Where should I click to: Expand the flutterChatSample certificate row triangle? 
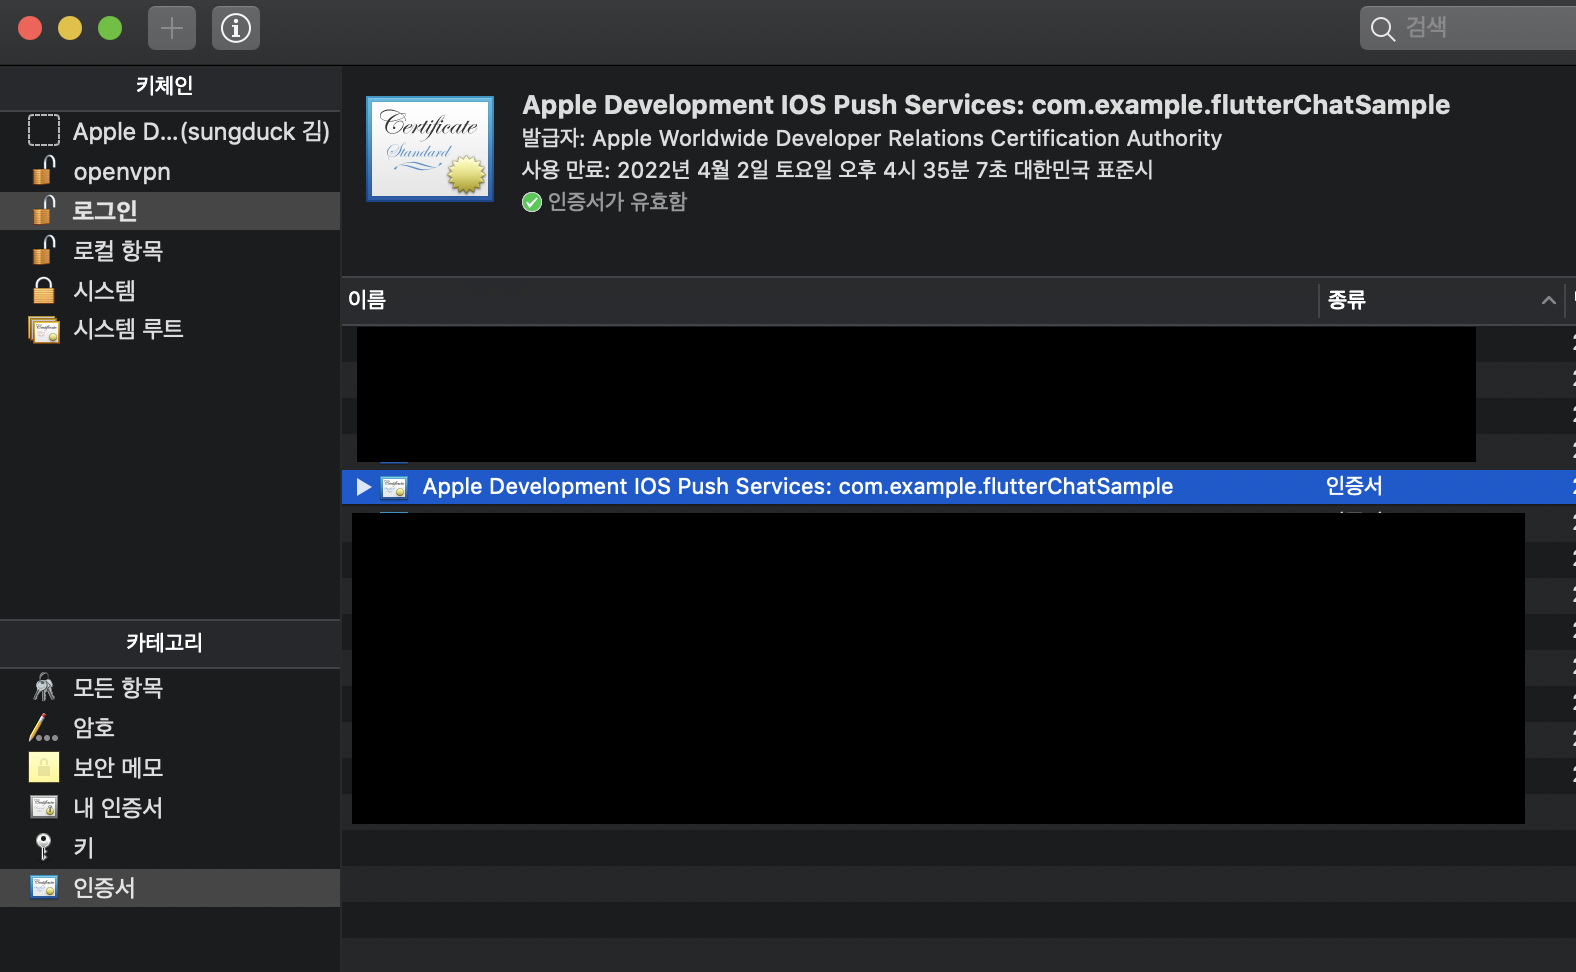(x=364, y=487)
